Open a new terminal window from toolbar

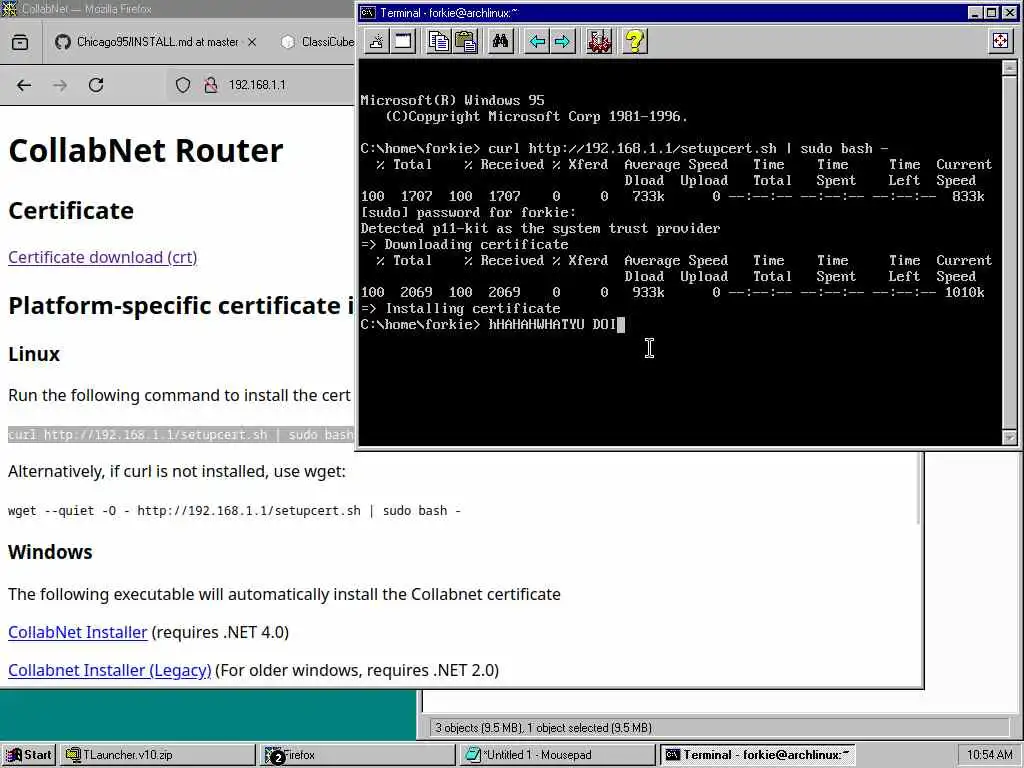[404, 42]
